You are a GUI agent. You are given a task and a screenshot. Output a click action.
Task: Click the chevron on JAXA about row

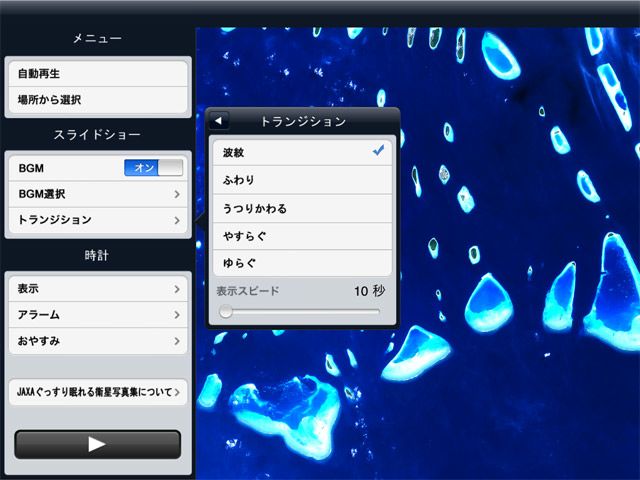point(177,393)
